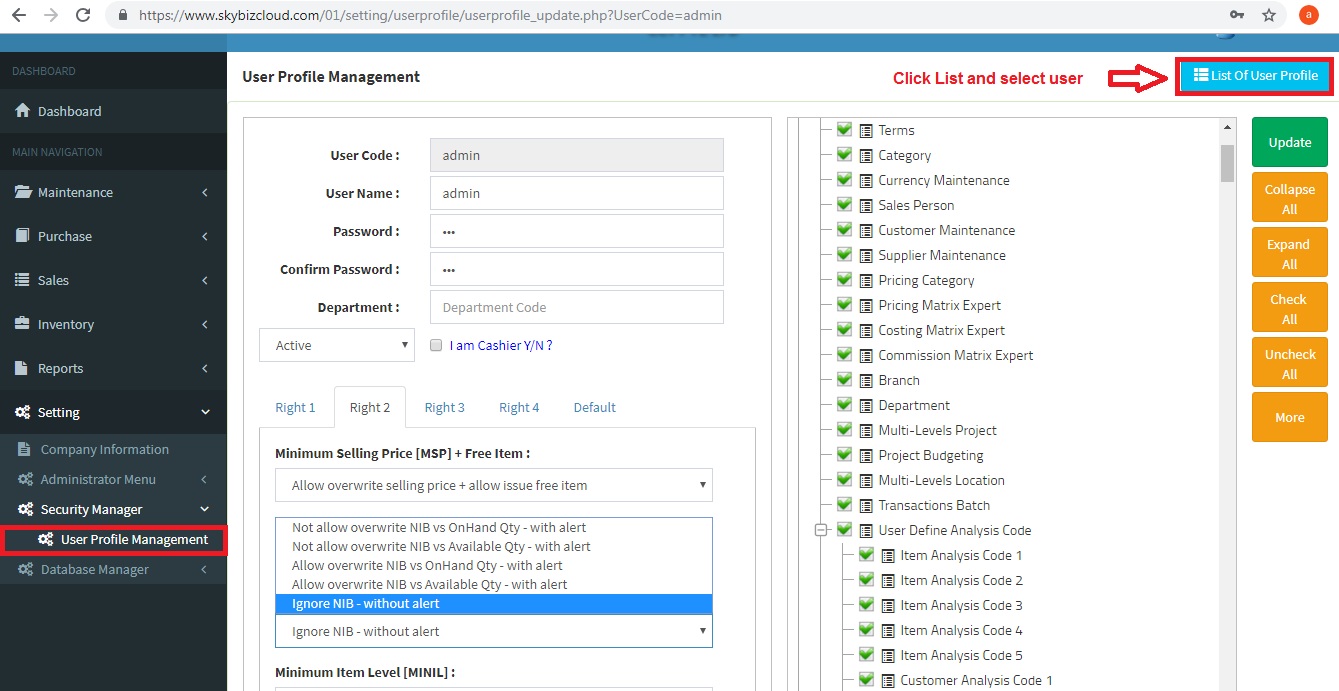Viewport: 1339px width, 691px height.
Task: Open the Active status dropdown
Action: 337,345
